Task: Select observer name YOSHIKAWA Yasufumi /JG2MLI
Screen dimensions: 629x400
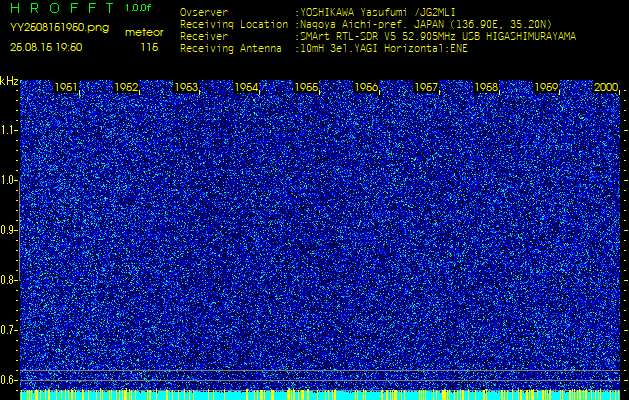Action: [x=378, y=12]
